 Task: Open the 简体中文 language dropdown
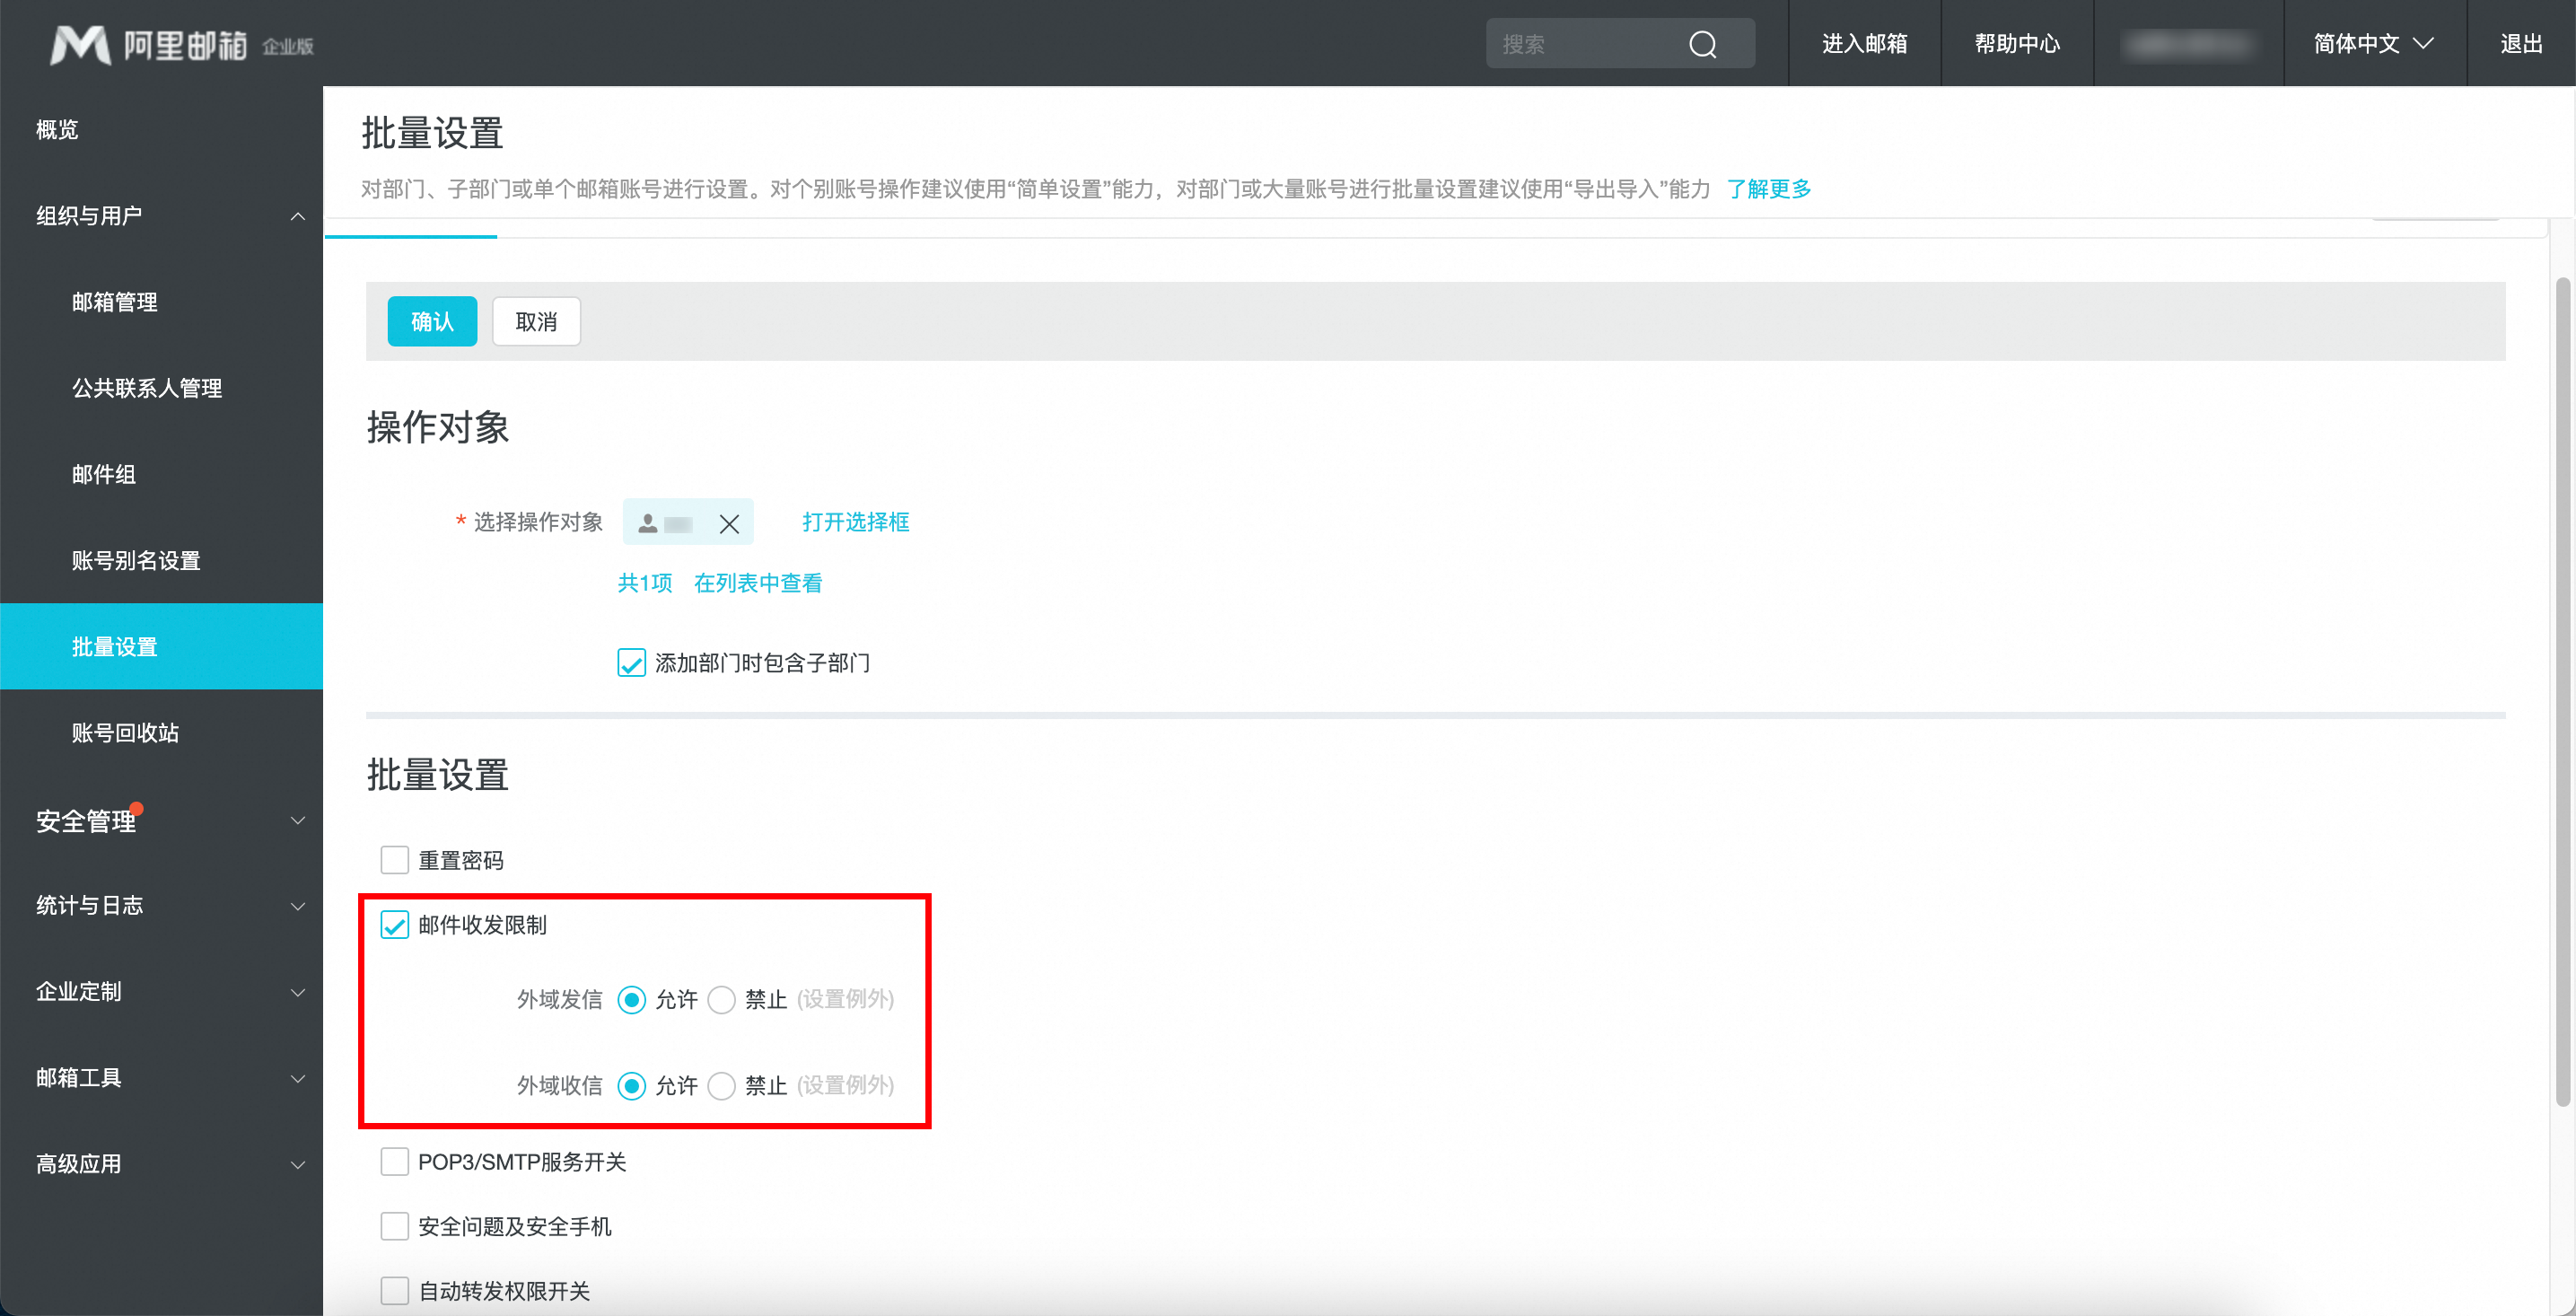point(2374,44)
